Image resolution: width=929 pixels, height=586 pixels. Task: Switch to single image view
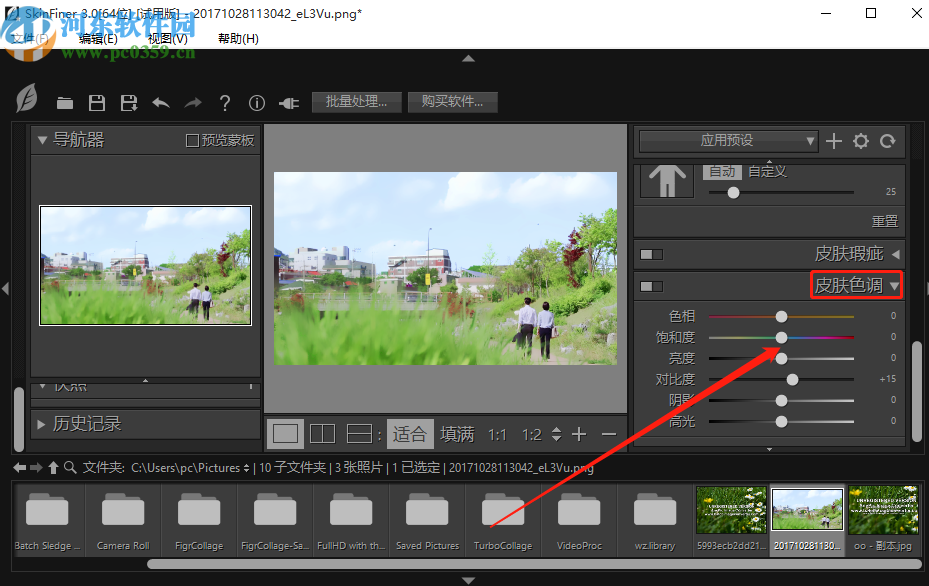[285, 434]
